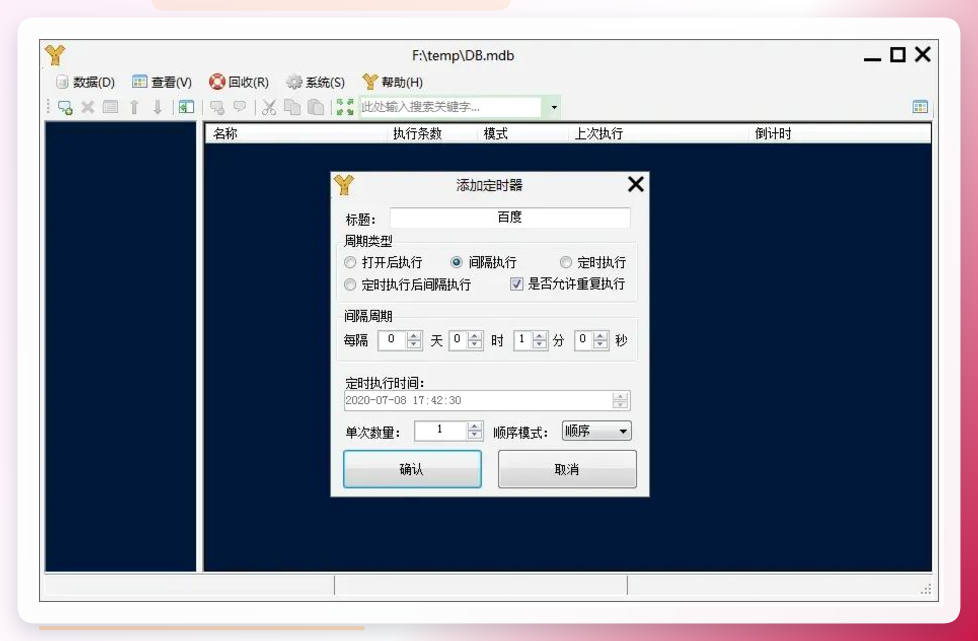
Task: Select the 定时执行 radio button
Action: [x=566, y=263]
